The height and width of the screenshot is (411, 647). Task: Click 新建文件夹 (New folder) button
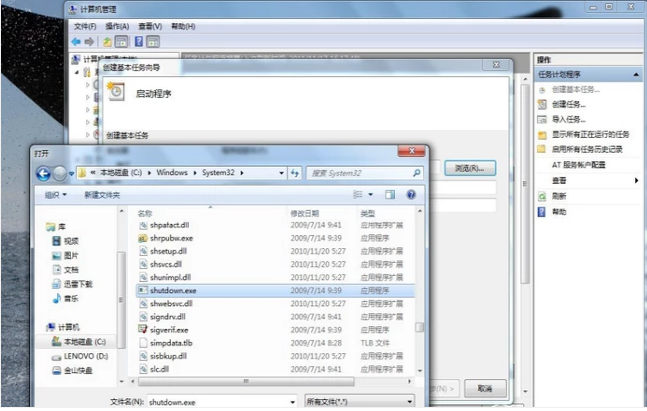tap(102, 195)
